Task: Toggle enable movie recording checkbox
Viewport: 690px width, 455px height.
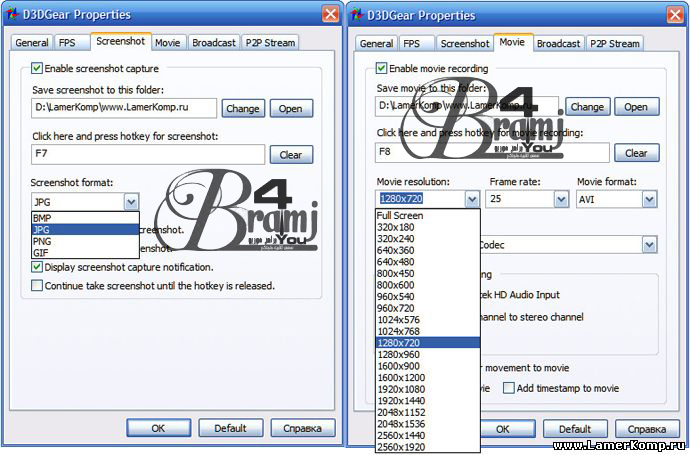Action: (381, 69)
